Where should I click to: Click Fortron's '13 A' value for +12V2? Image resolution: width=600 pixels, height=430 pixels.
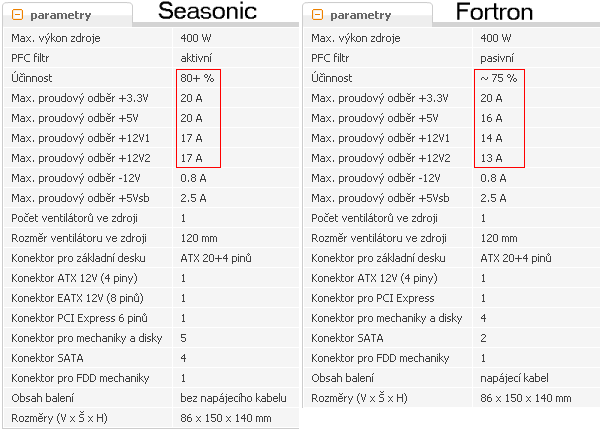pyautogui.click(x=491, y=157)
